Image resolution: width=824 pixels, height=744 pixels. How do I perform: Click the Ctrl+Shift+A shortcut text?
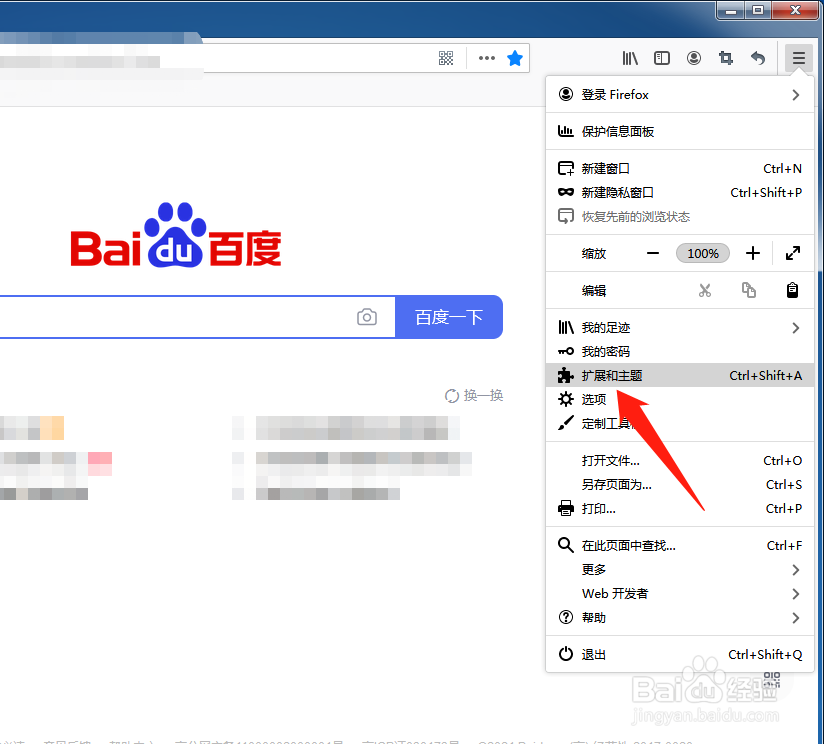(x=766, y=376)
